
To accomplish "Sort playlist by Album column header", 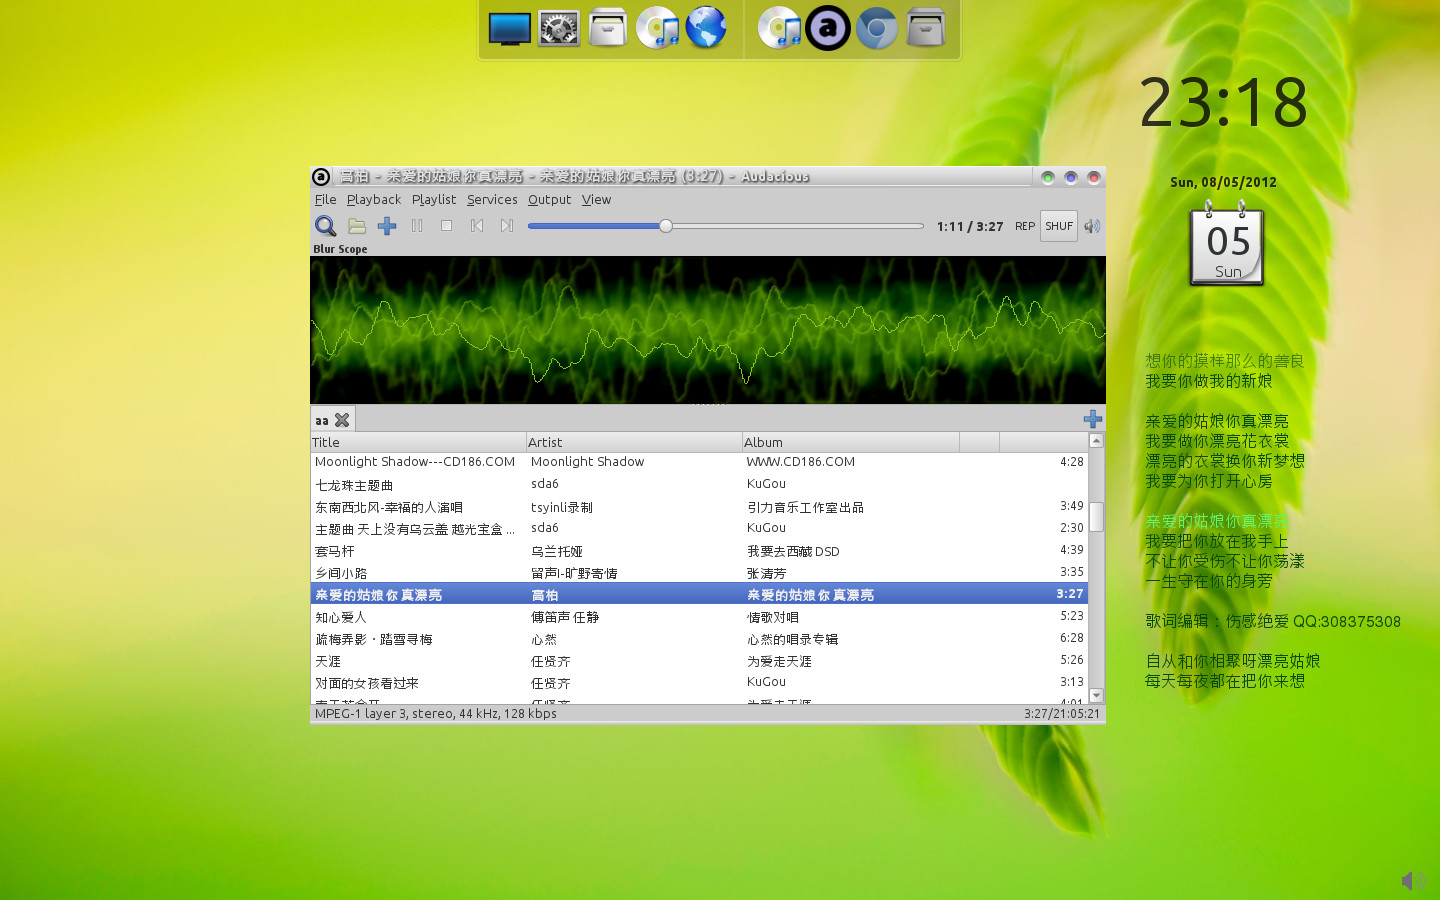I will pyautogui.click(x=850, y=442).
